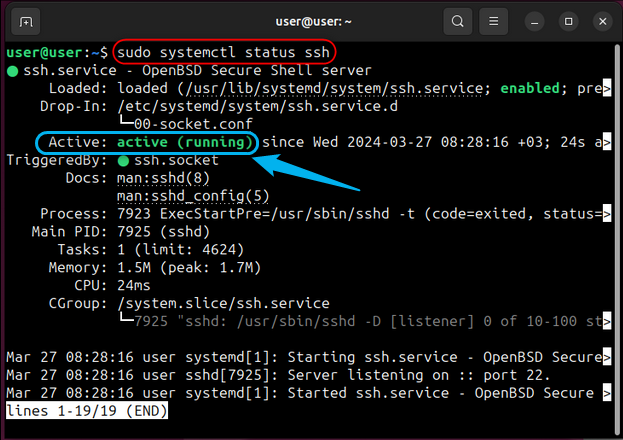
Task: Click the man:sshd_config(5) docs reference
Action: (192, 196)
